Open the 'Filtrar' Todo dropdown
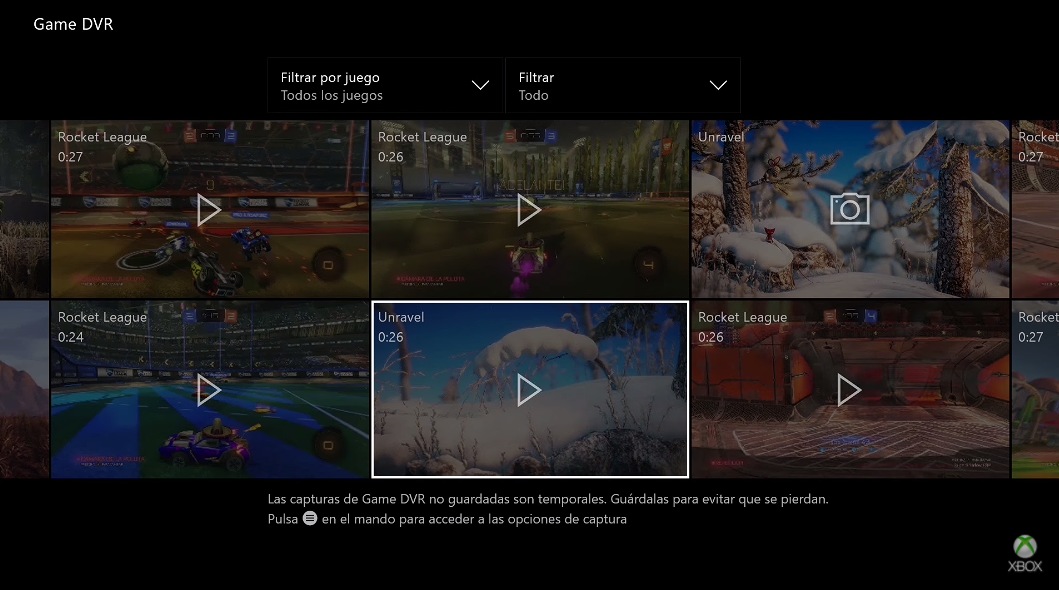 [x=623, y=85]
